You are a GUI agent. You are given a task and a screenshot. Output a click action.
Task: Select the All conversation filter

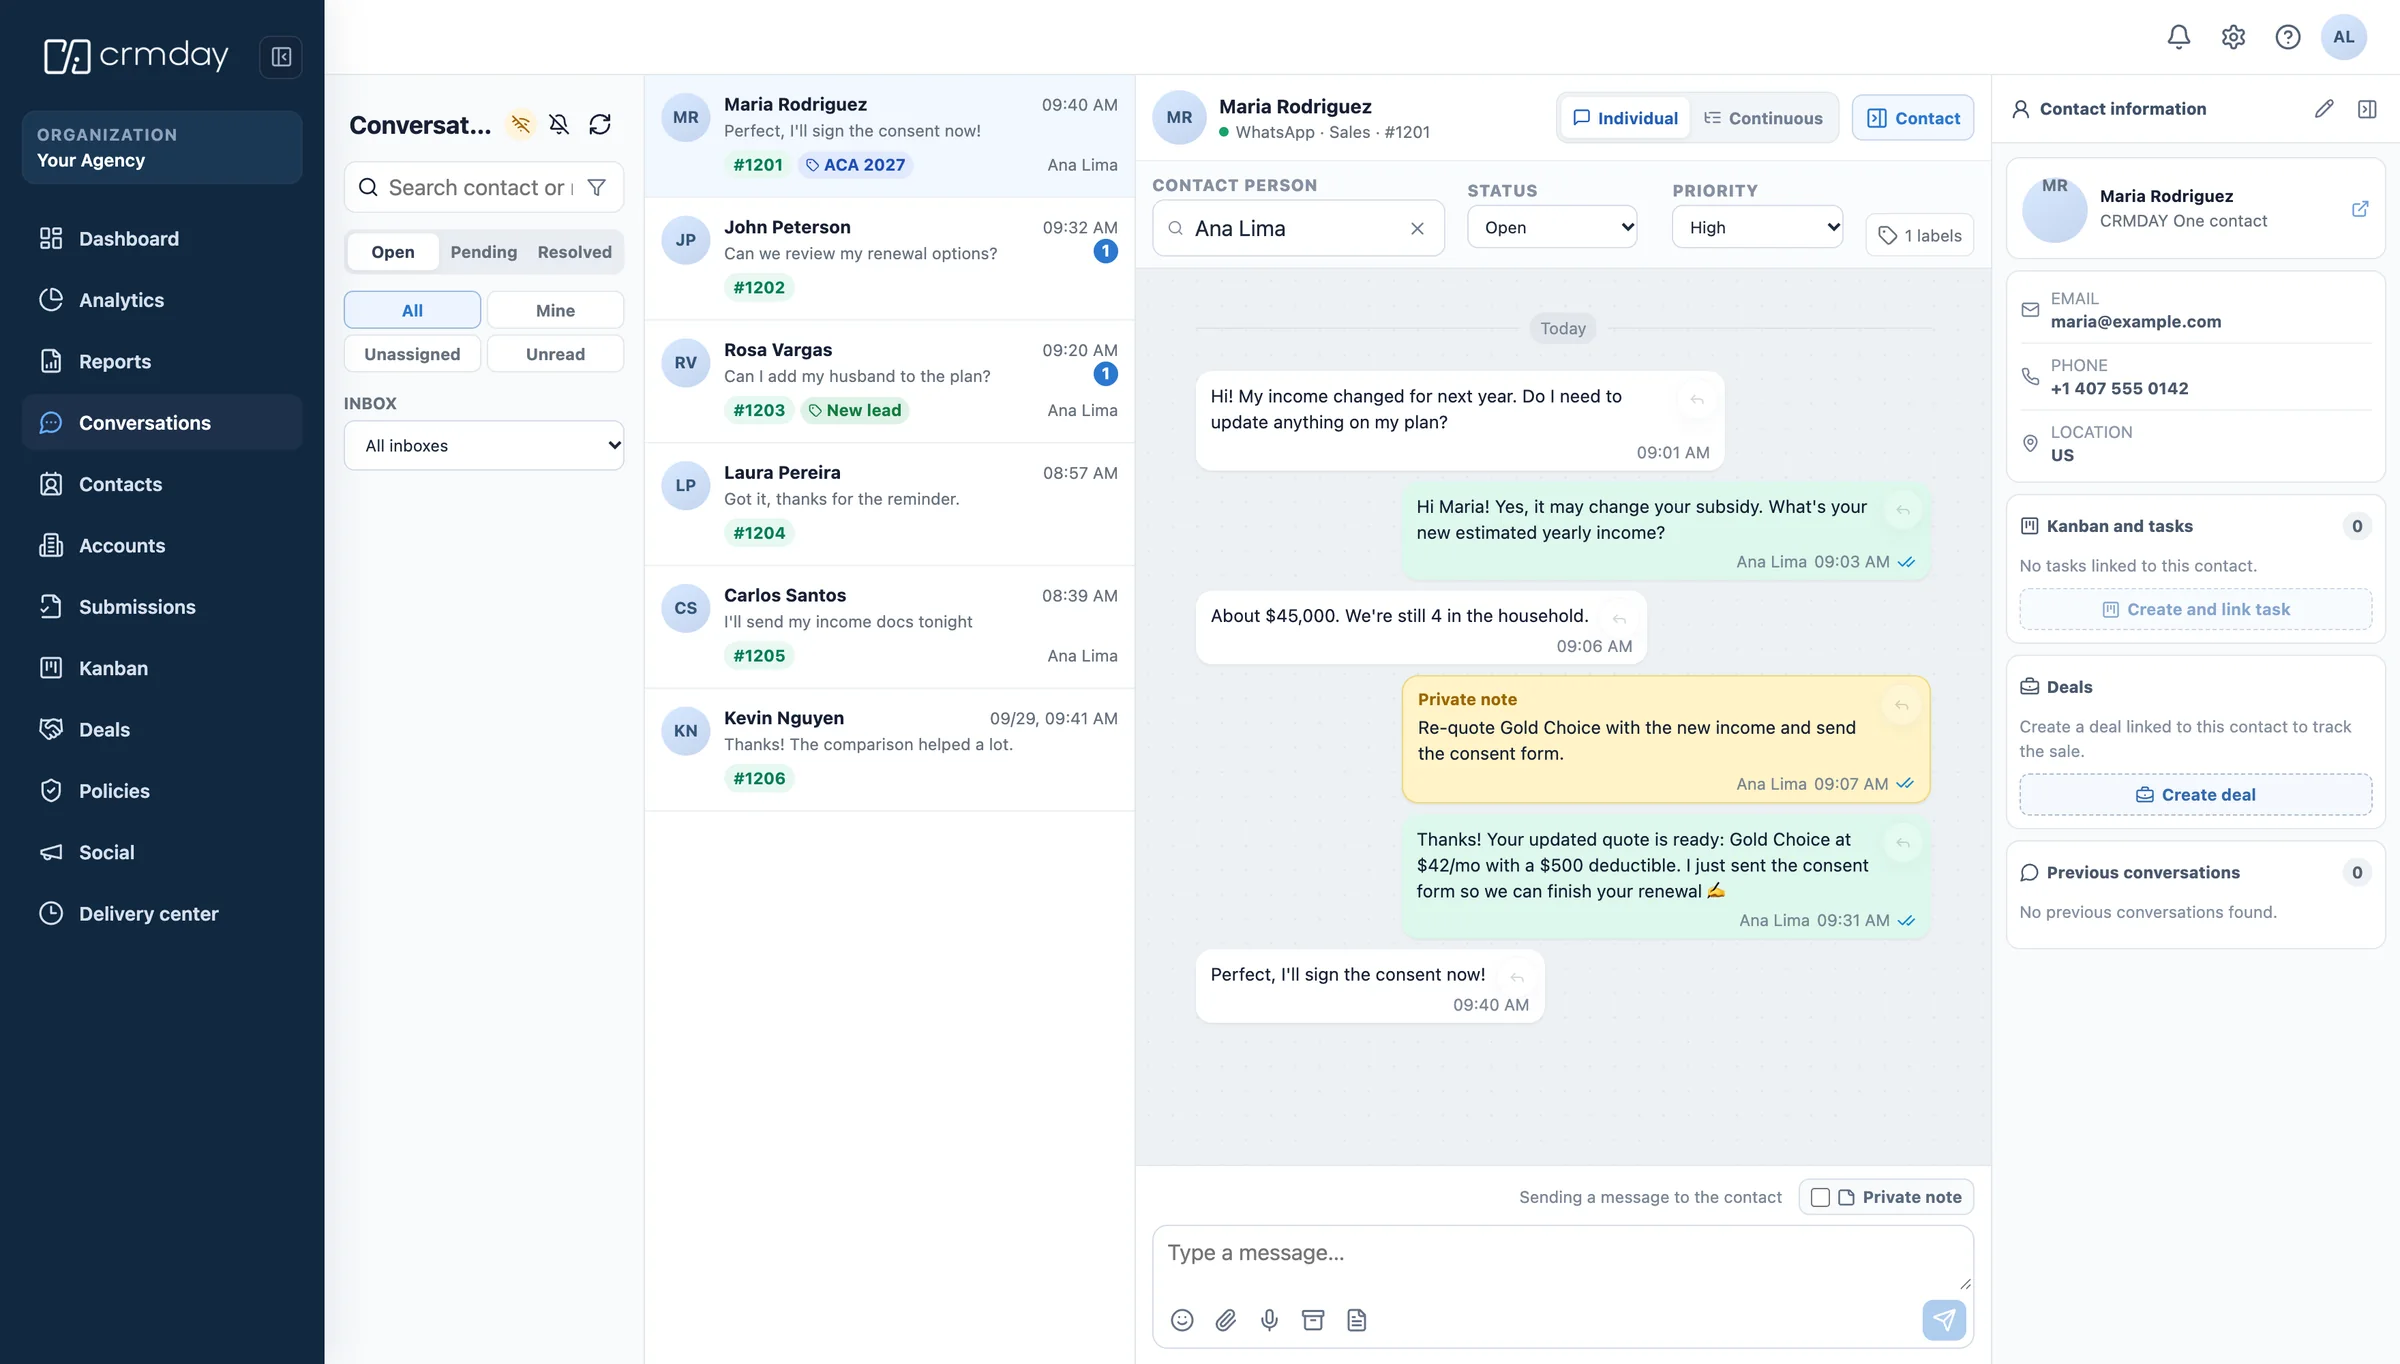point(412,310)
